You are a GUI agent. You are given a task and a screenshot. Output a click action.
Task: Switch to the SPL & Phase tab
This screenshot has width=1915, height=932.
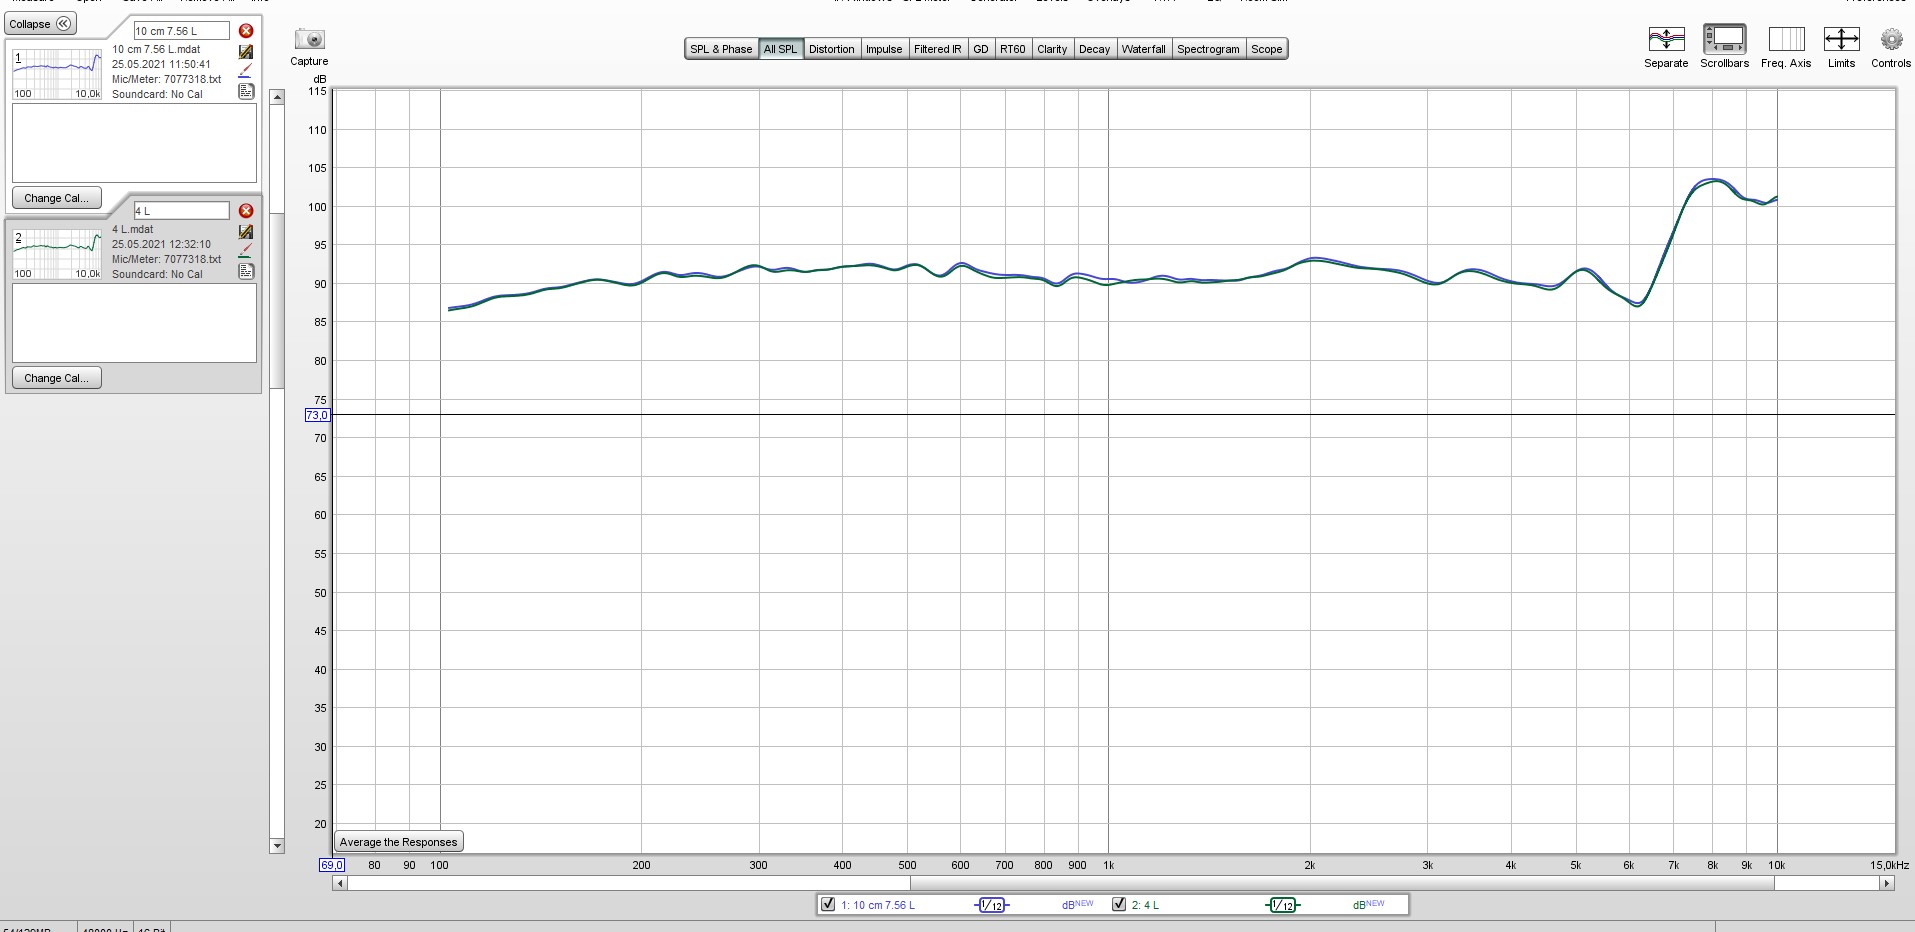tap(721, 49)
